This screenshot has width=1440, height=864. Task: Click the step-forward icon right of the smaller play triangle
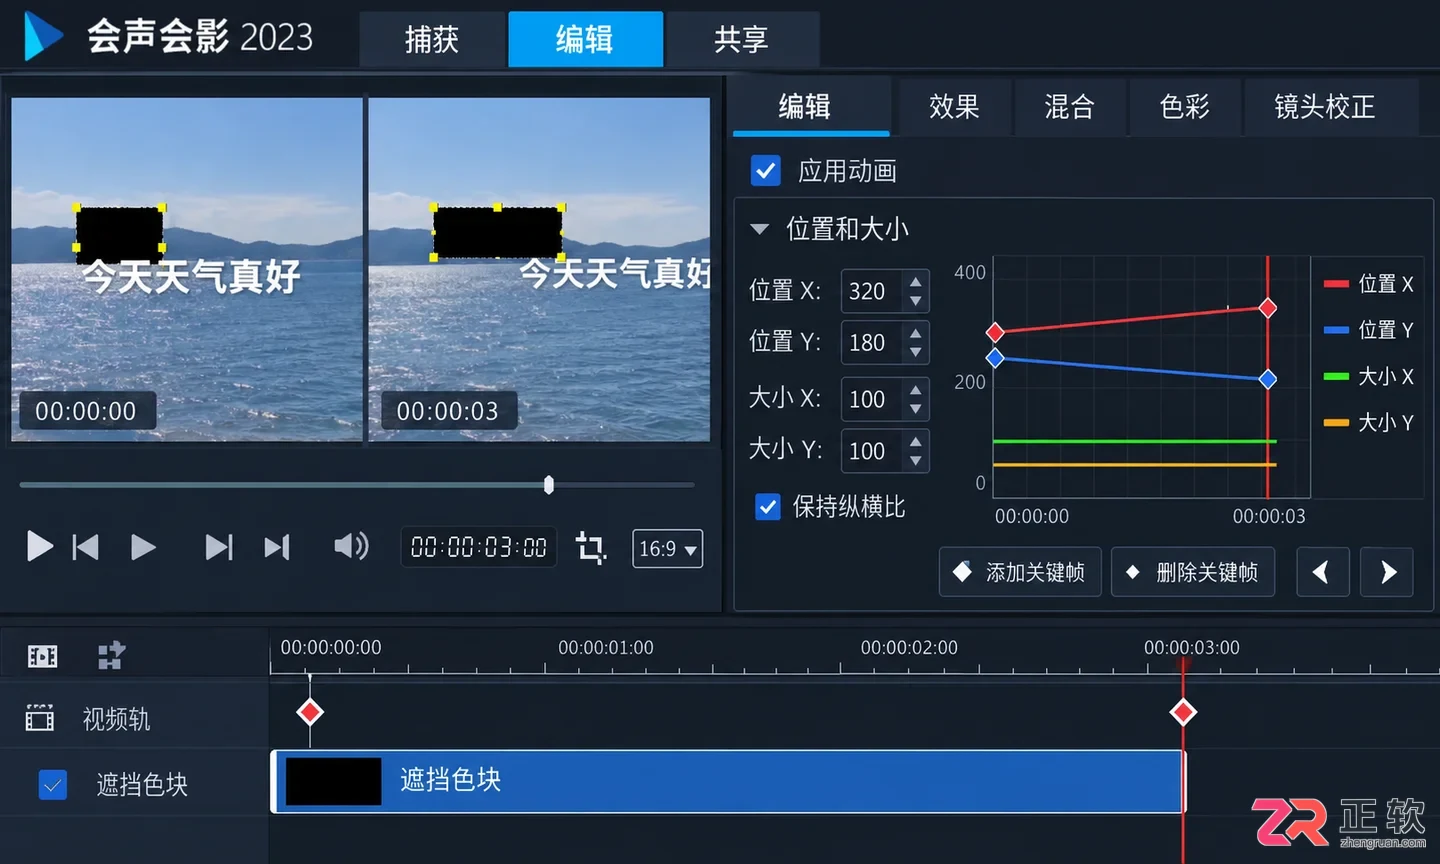point(219,547)
